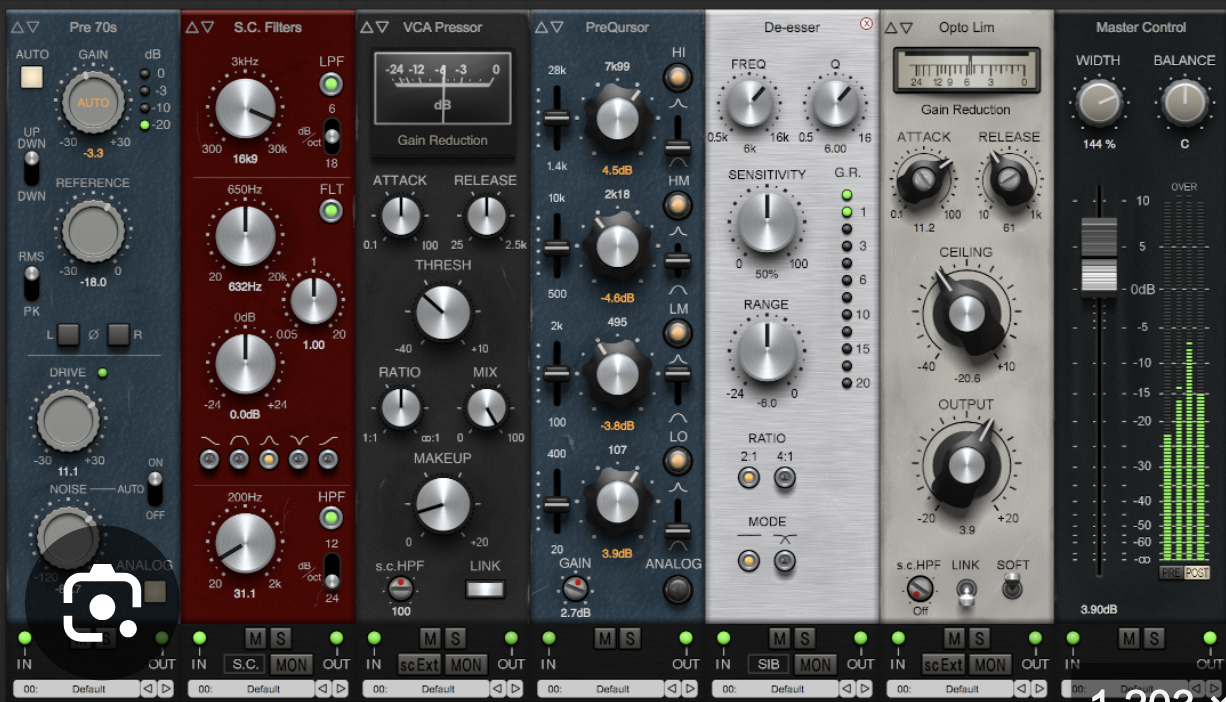Click MON under the Opto Lim module
This screenshot has width=1226, height=702.
click(990, 664)
